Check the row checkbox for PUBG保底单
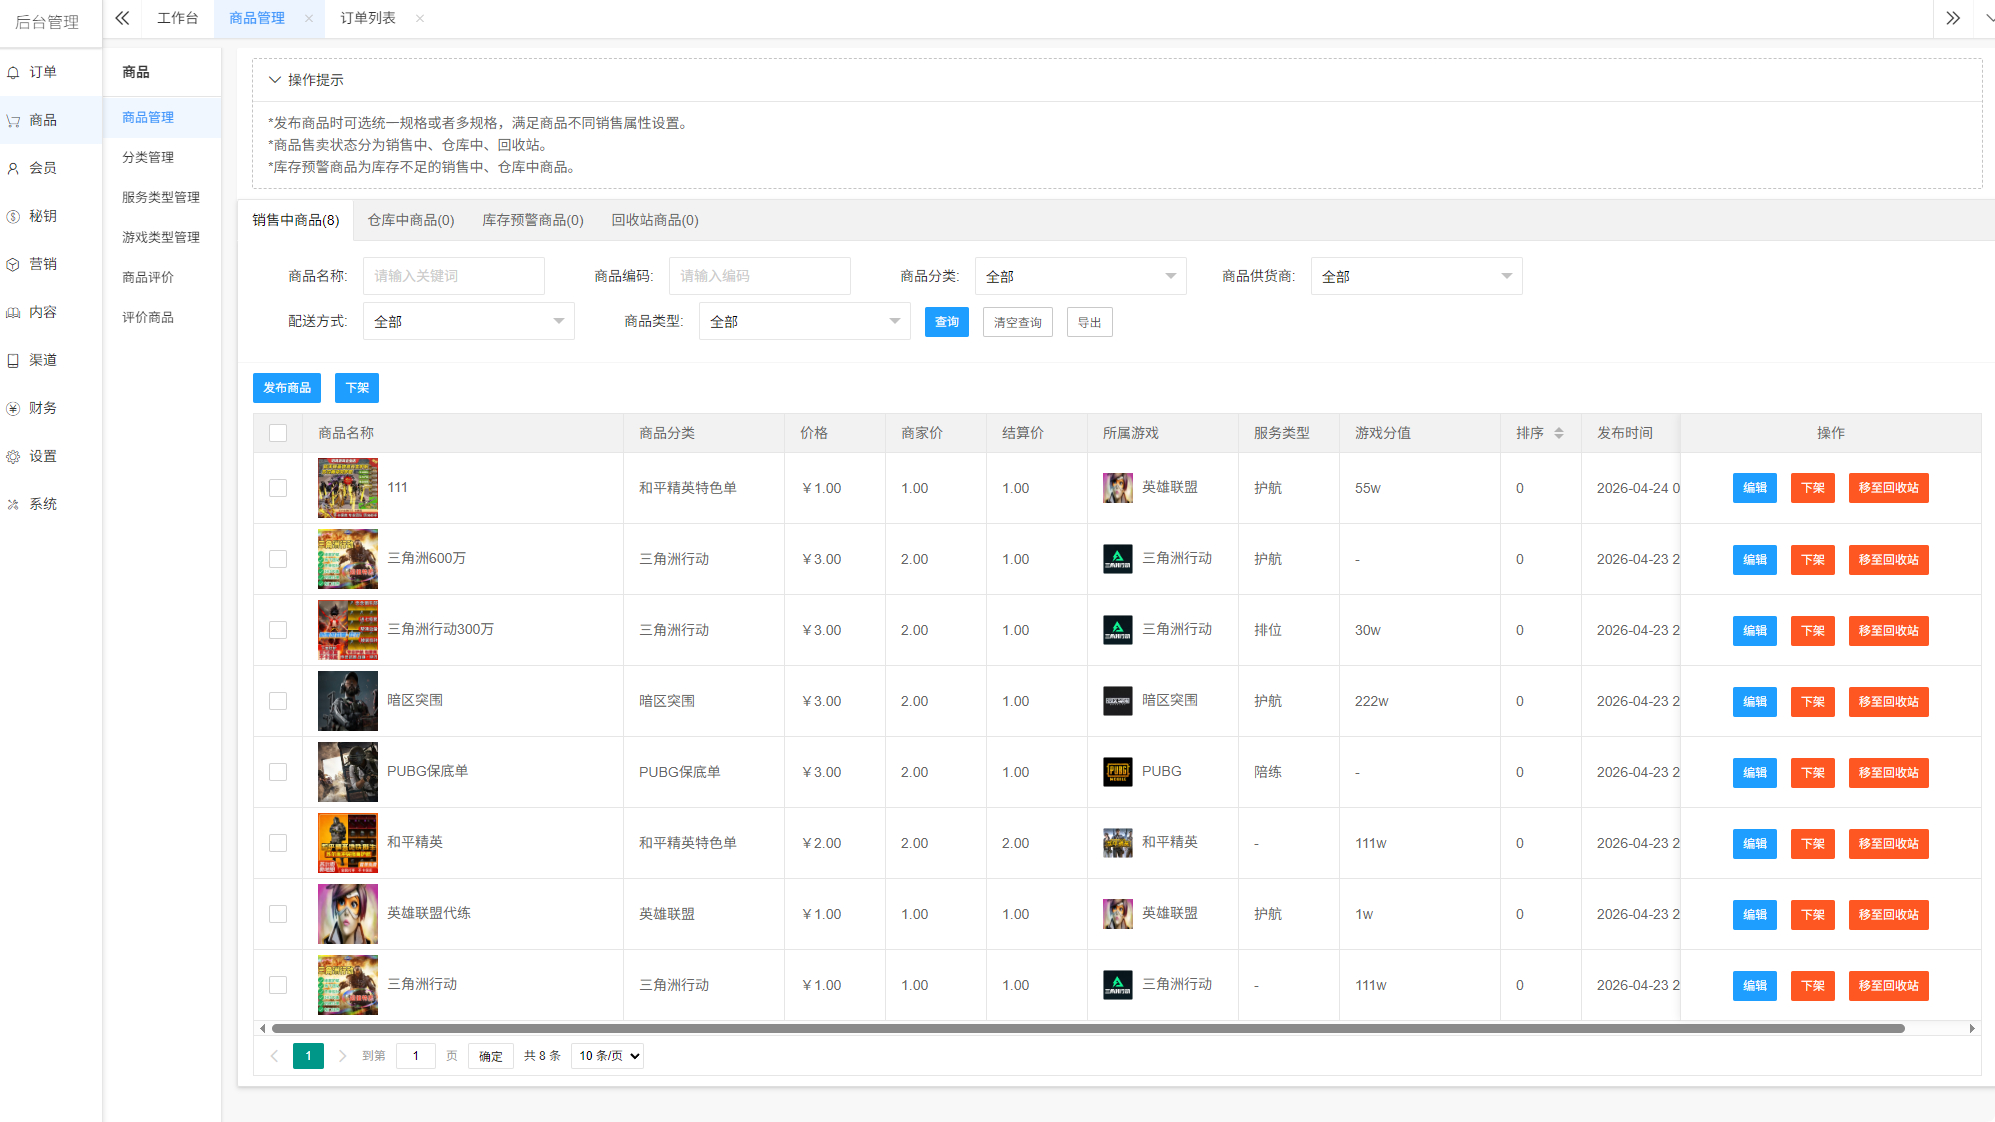The width and height of the screenshot is (1995, 1122). click(278, 772)
